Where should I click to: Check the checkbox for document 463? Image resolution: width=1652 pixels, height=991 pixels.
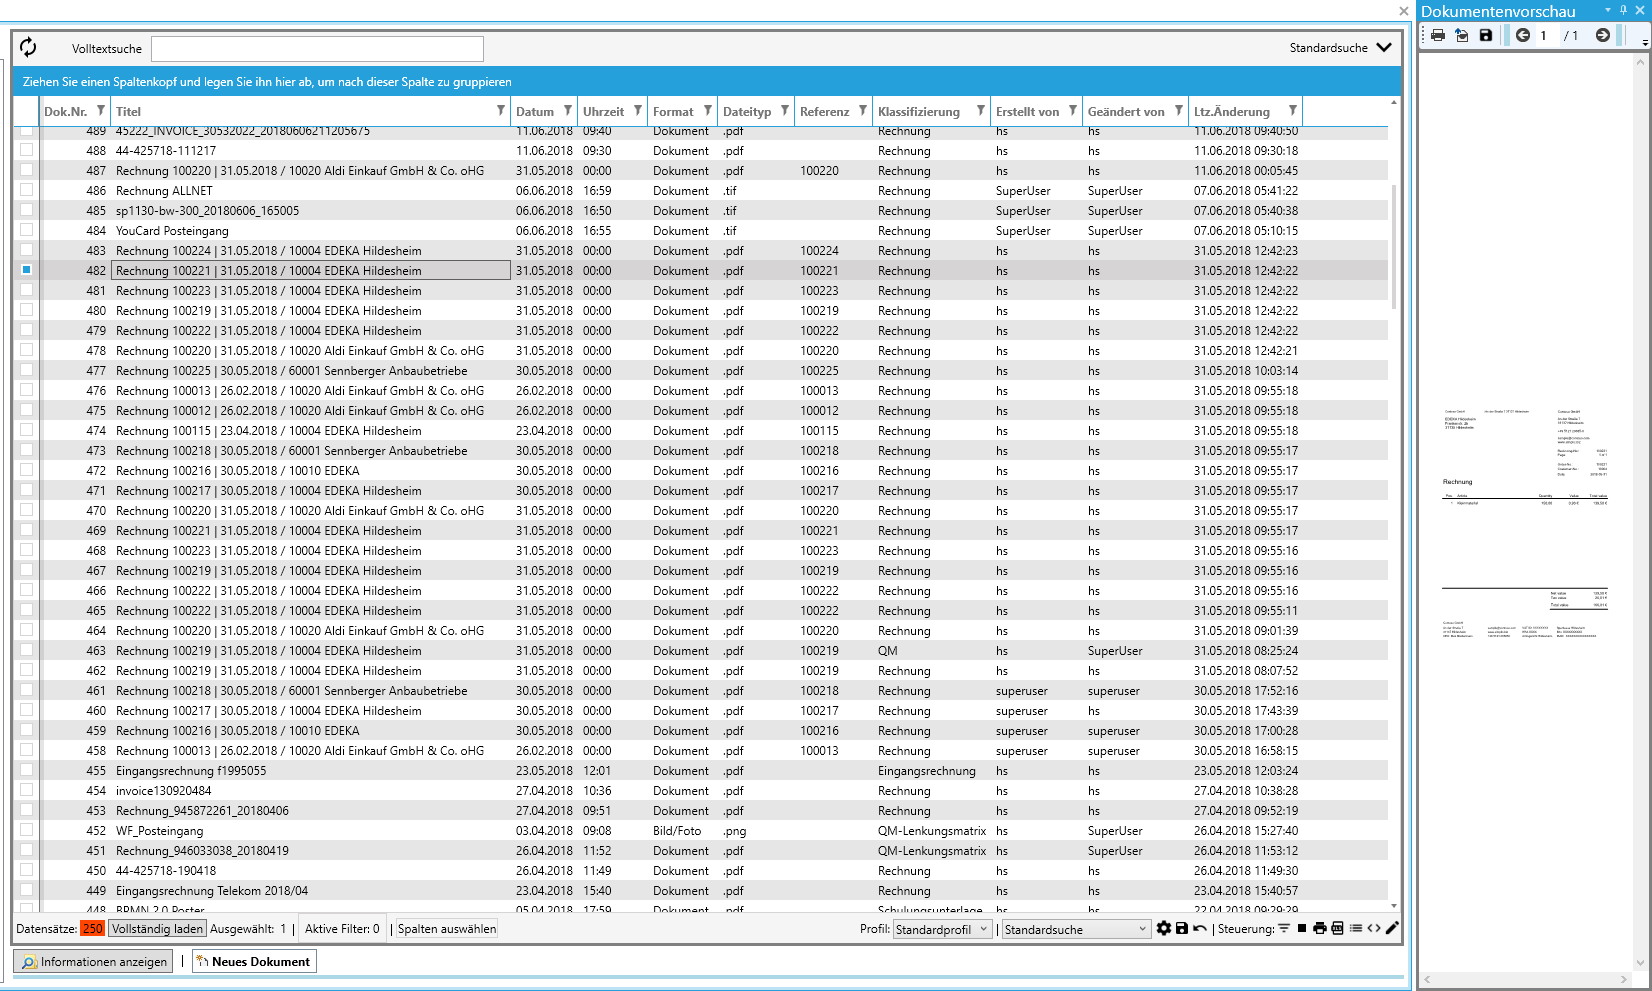point(27,650)
